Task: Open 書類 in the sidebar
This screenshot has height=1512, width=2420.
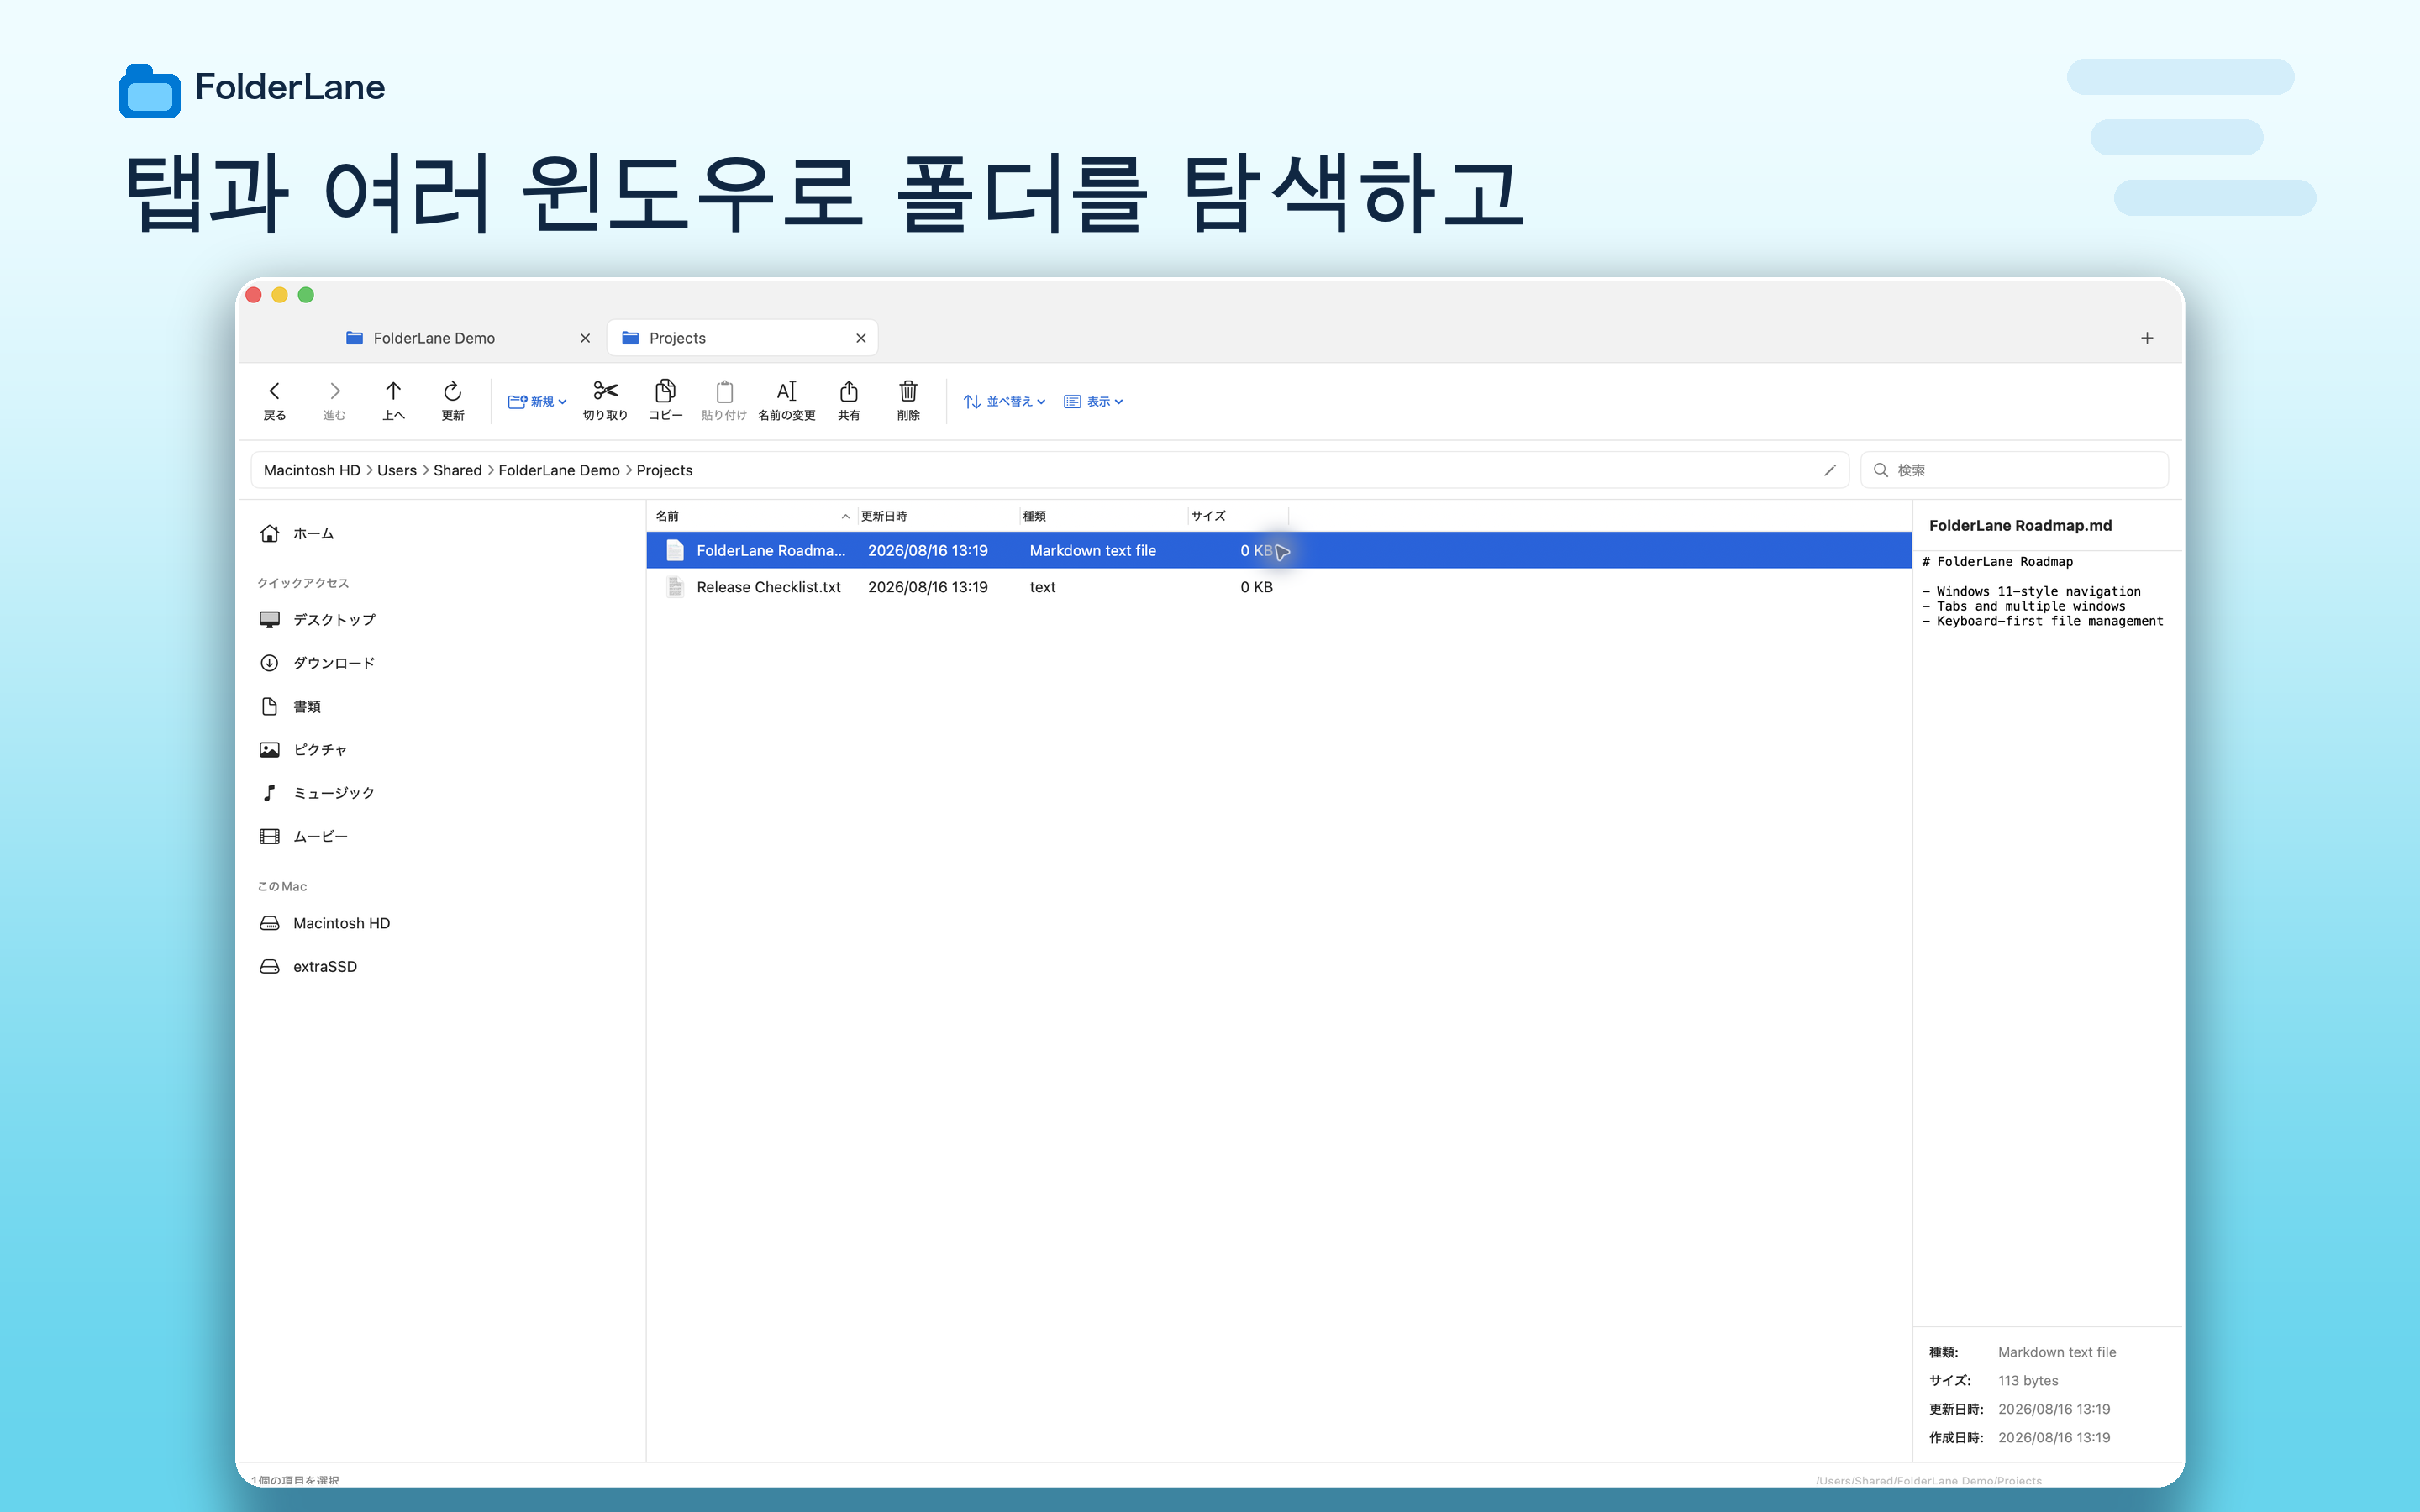Action: (441, 707)
